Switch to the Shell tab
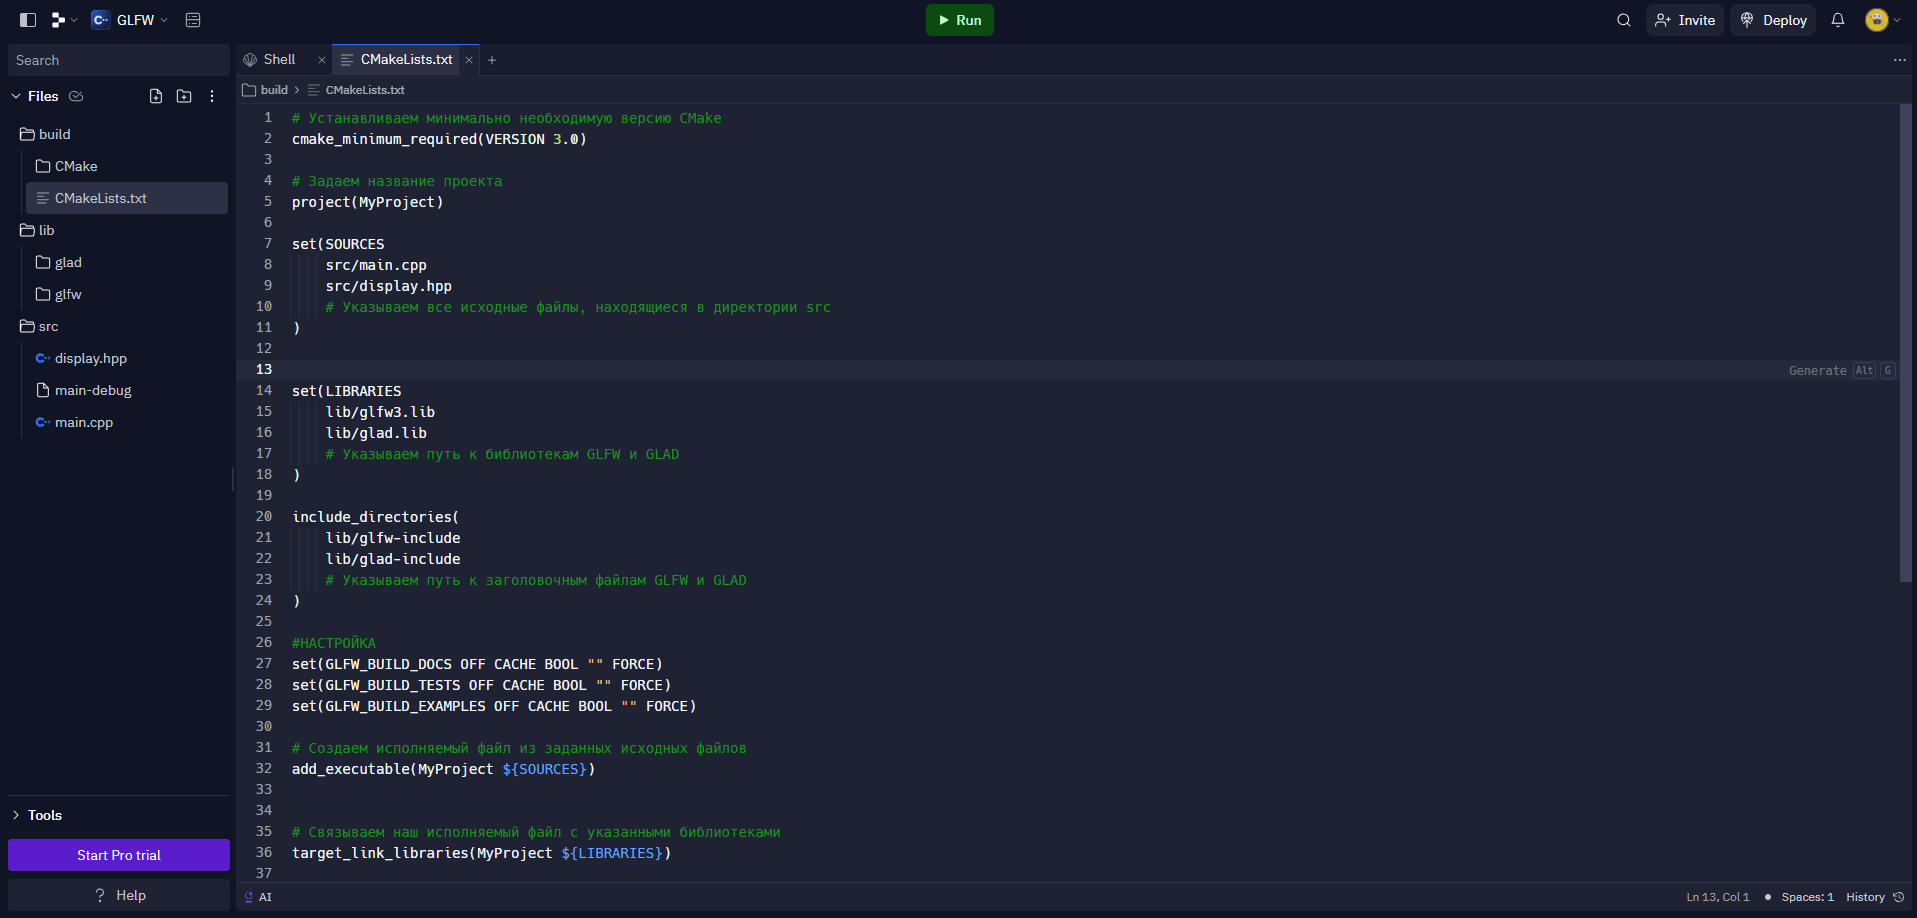The width and height of the screenshot is (1917, 918). click(278, 59)
